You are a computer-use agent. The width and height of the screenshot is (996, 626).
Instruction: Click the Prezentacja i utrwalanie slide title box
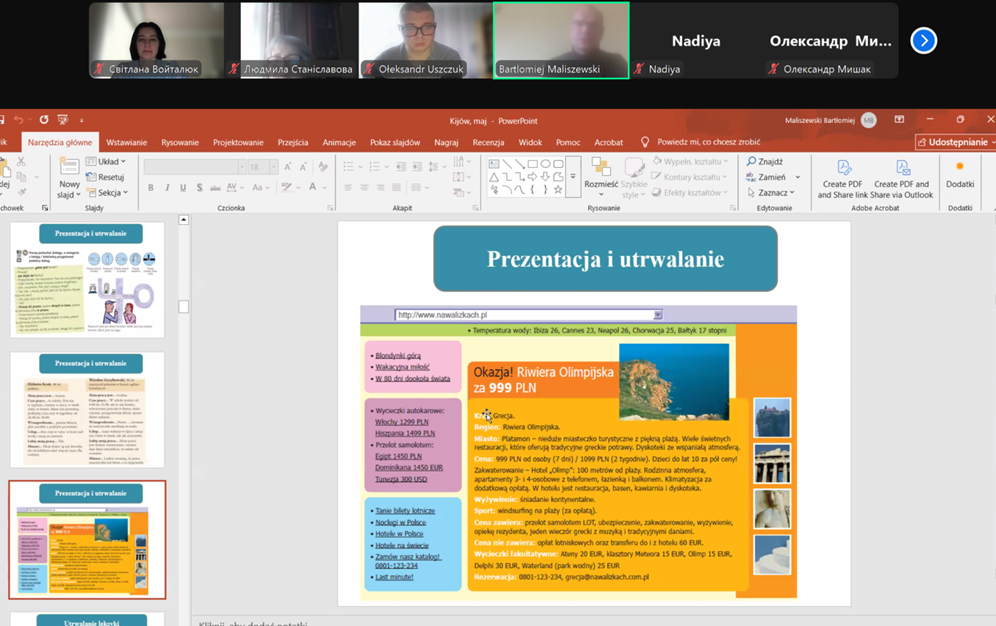pyautogui.click(x=605, y=259)
